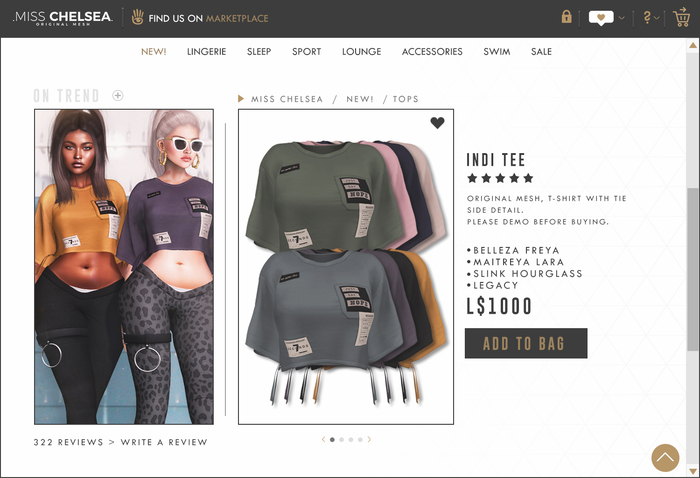Expand the wishlist dropdown chevron
The image size is (700, 478).
tap(622, 18)
